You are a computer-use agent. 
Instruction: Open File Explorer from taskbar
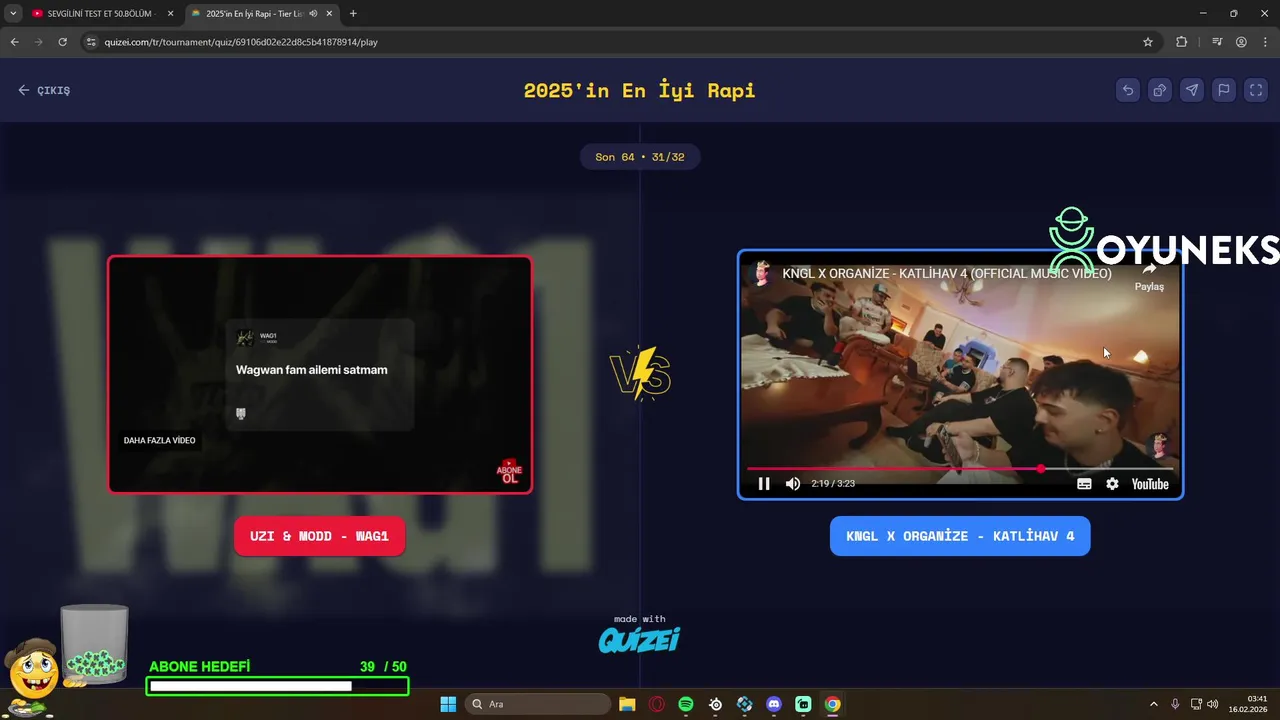pyautogui.click(x=627, y=704)
